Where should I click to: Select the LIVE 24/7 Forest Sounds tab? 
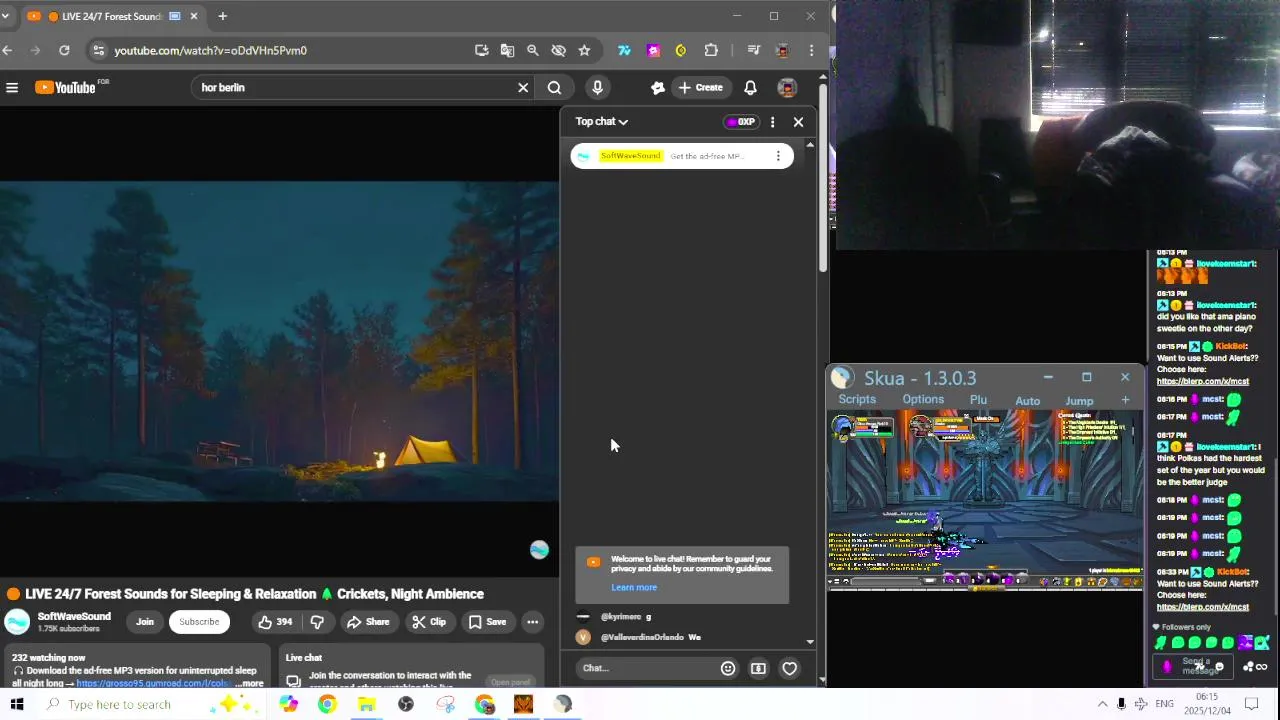point(112,16)
